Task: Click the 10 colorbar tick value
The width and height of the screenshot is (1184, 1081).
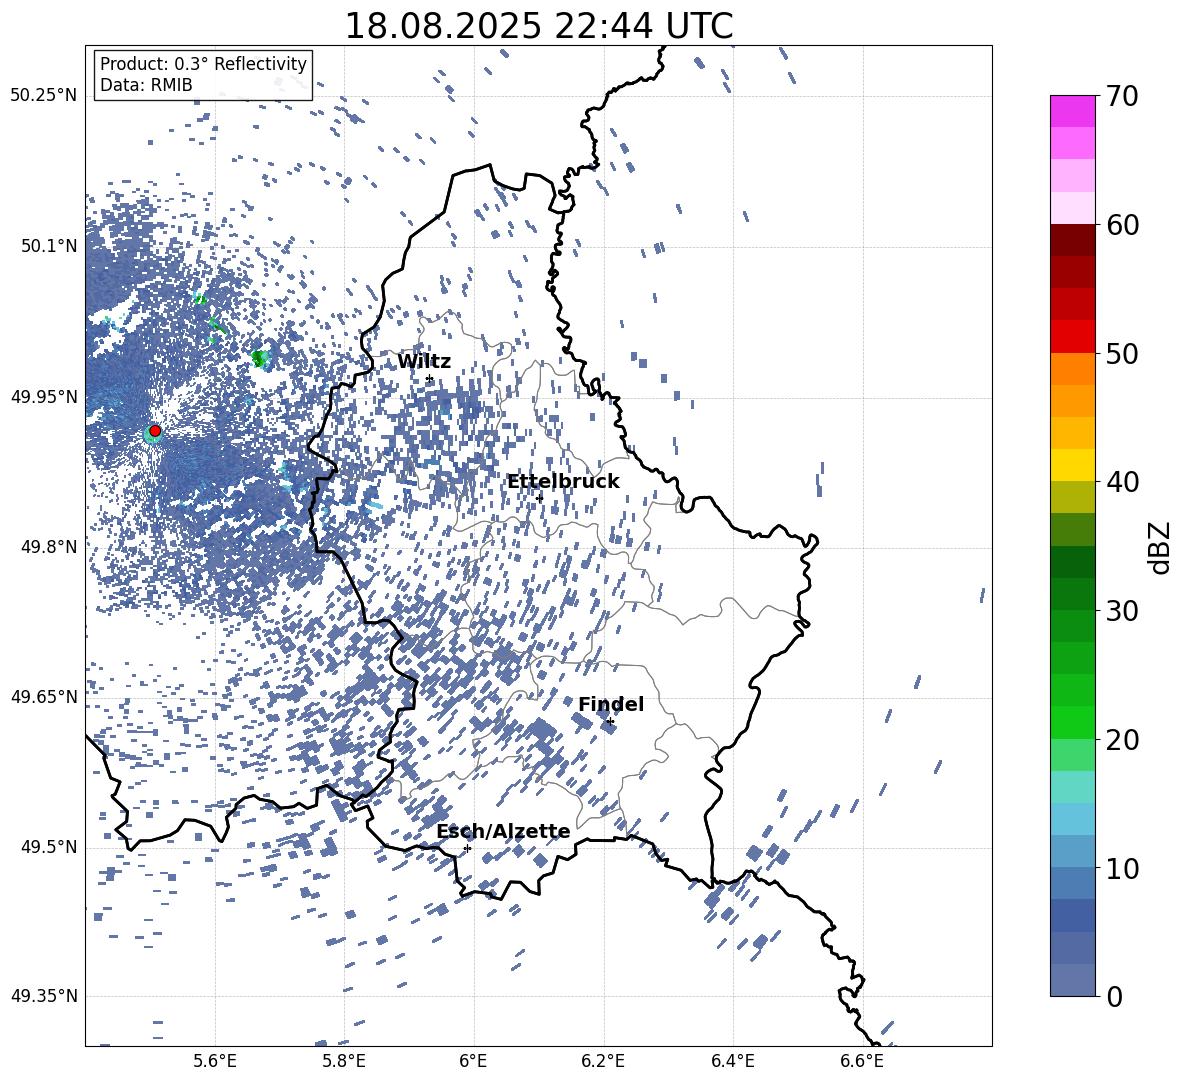Action: [1122, 869]
